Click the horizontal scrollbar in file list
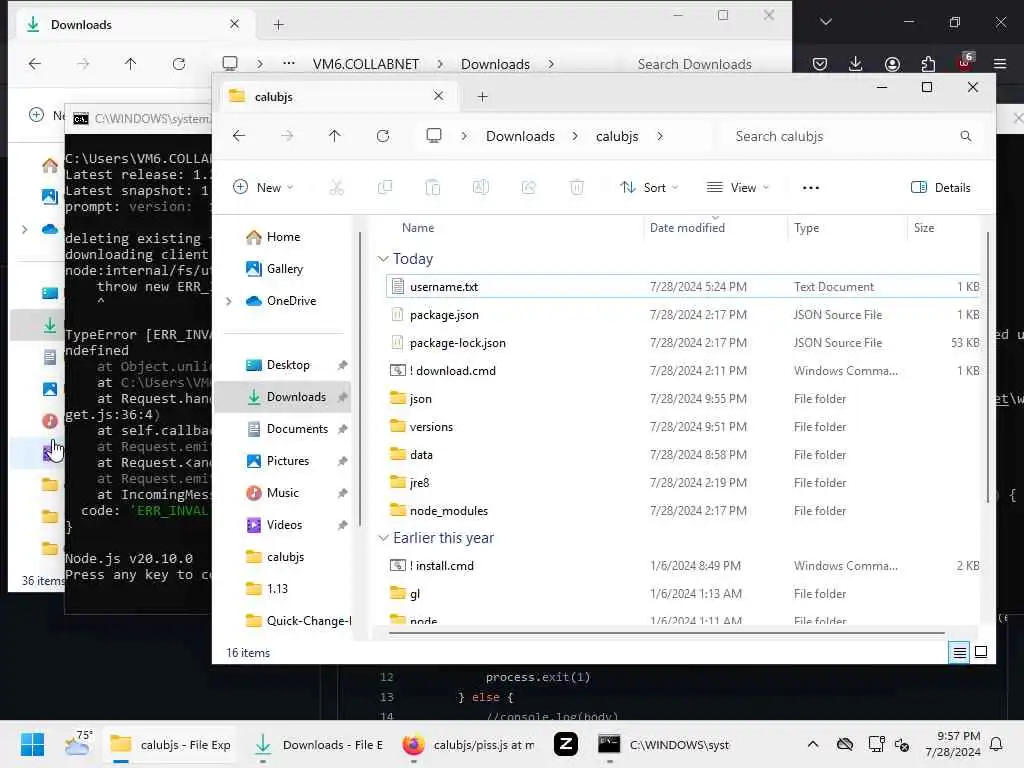This screenshot has height=768, width=1024. tap(666, 633)
